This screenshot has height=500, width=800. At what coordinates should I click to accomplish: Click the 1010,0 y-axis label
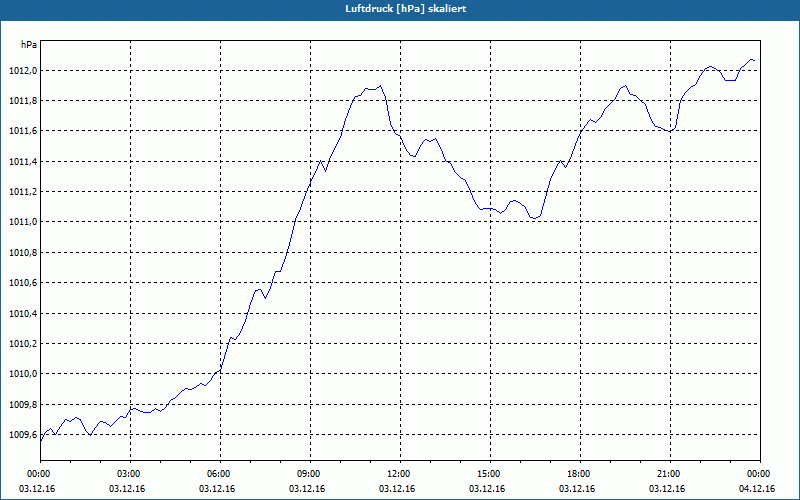23,374
